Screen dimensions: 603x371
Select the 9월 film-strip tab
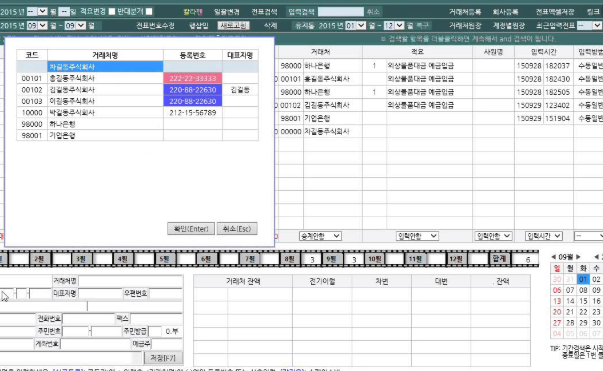click(x=331, y=259)
